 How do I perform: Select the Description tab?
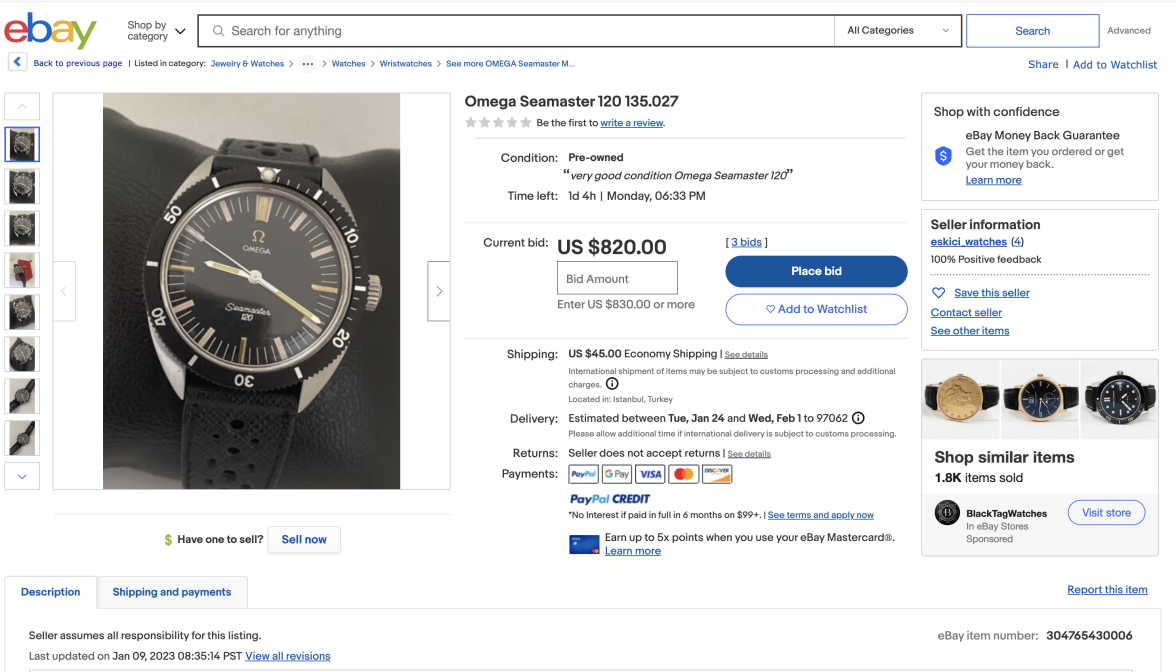coord(51,592)
